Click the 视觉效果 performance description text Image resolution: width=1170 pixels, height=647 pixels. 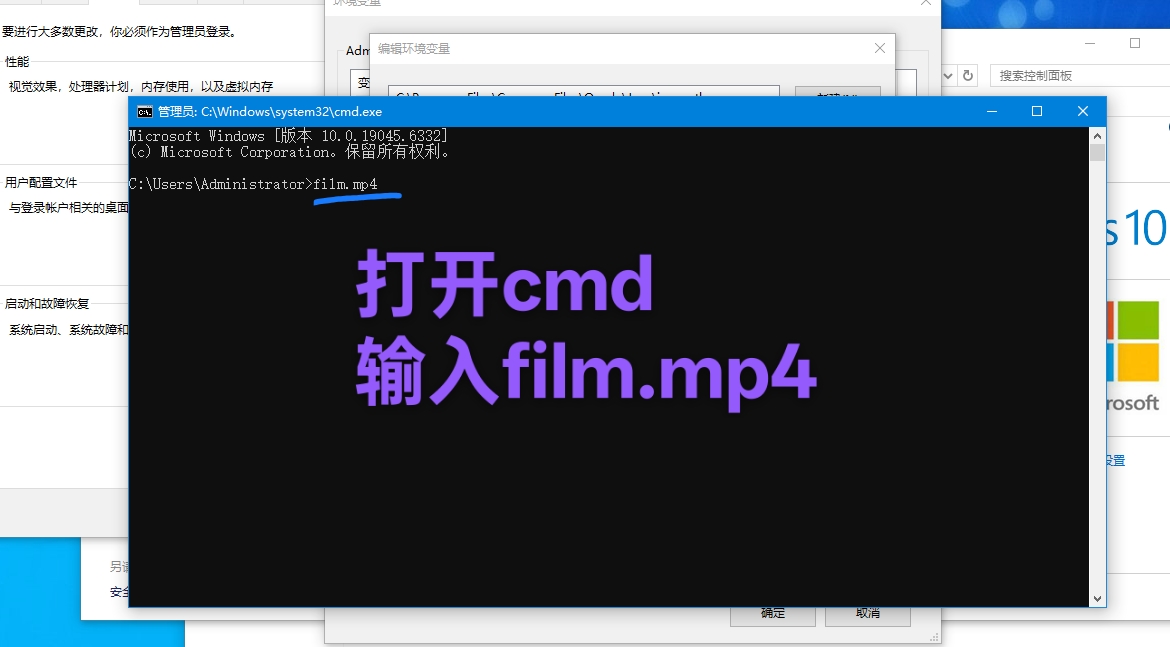click(x=140, y=87)
